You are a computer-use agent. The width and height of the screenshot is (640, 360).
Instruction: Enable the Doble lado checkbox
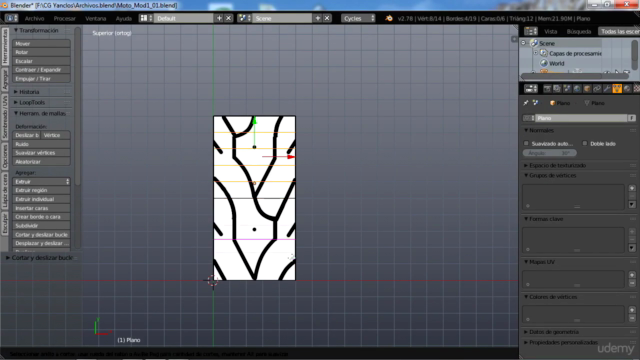(x=585, y=143)
